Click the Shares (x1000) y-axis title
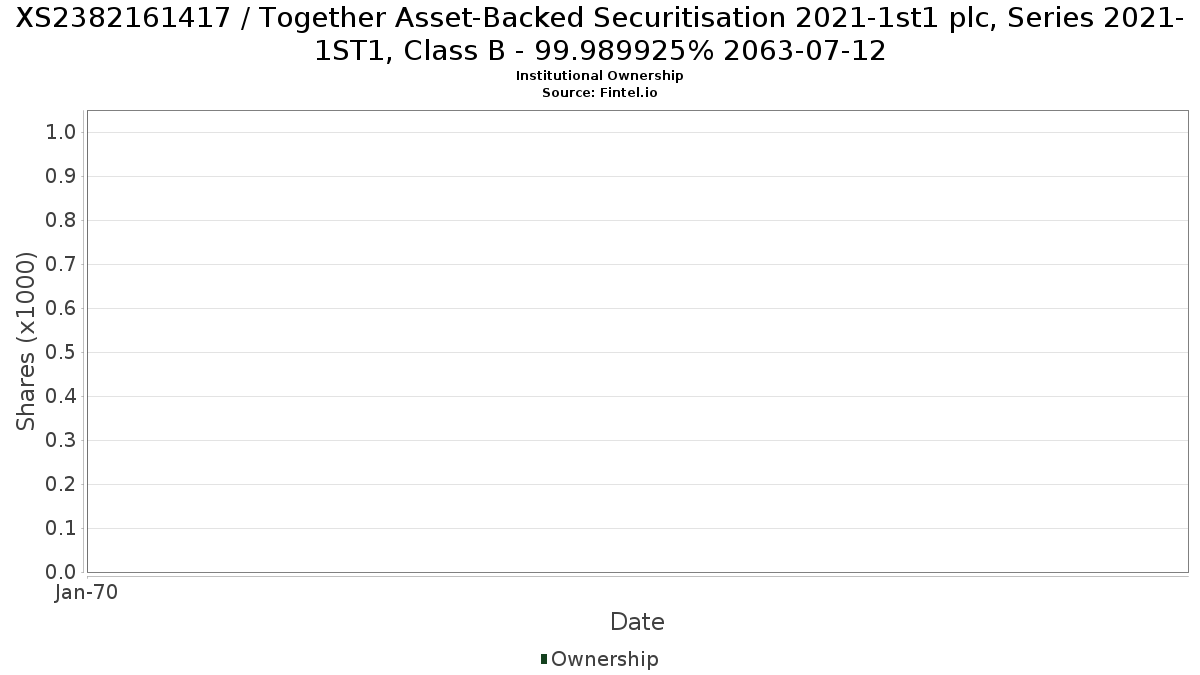The height and width of the screenshot is (675, 1200). point(26,341)
